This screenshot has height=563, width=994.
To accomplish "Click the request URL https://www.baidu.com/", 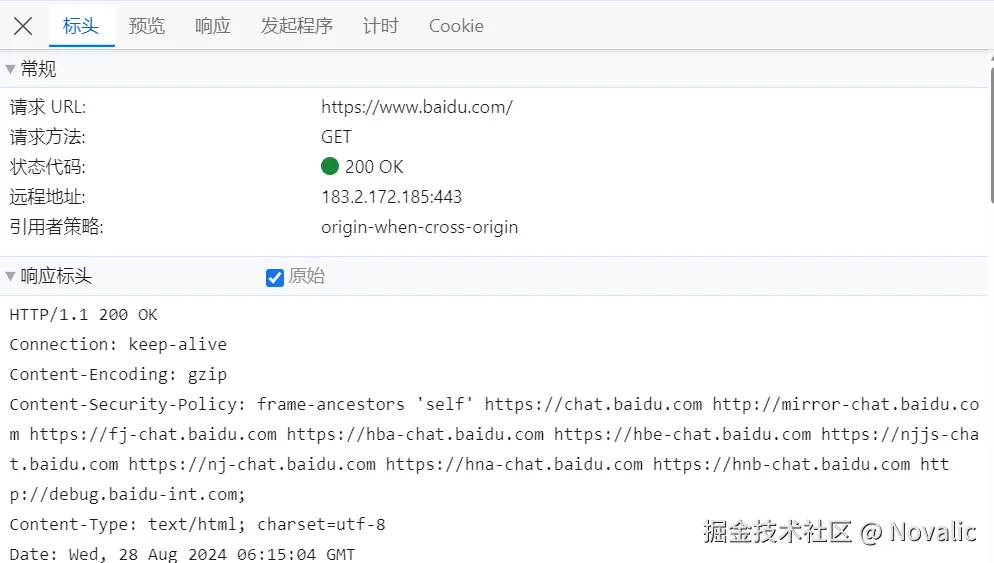I will 416,107.
